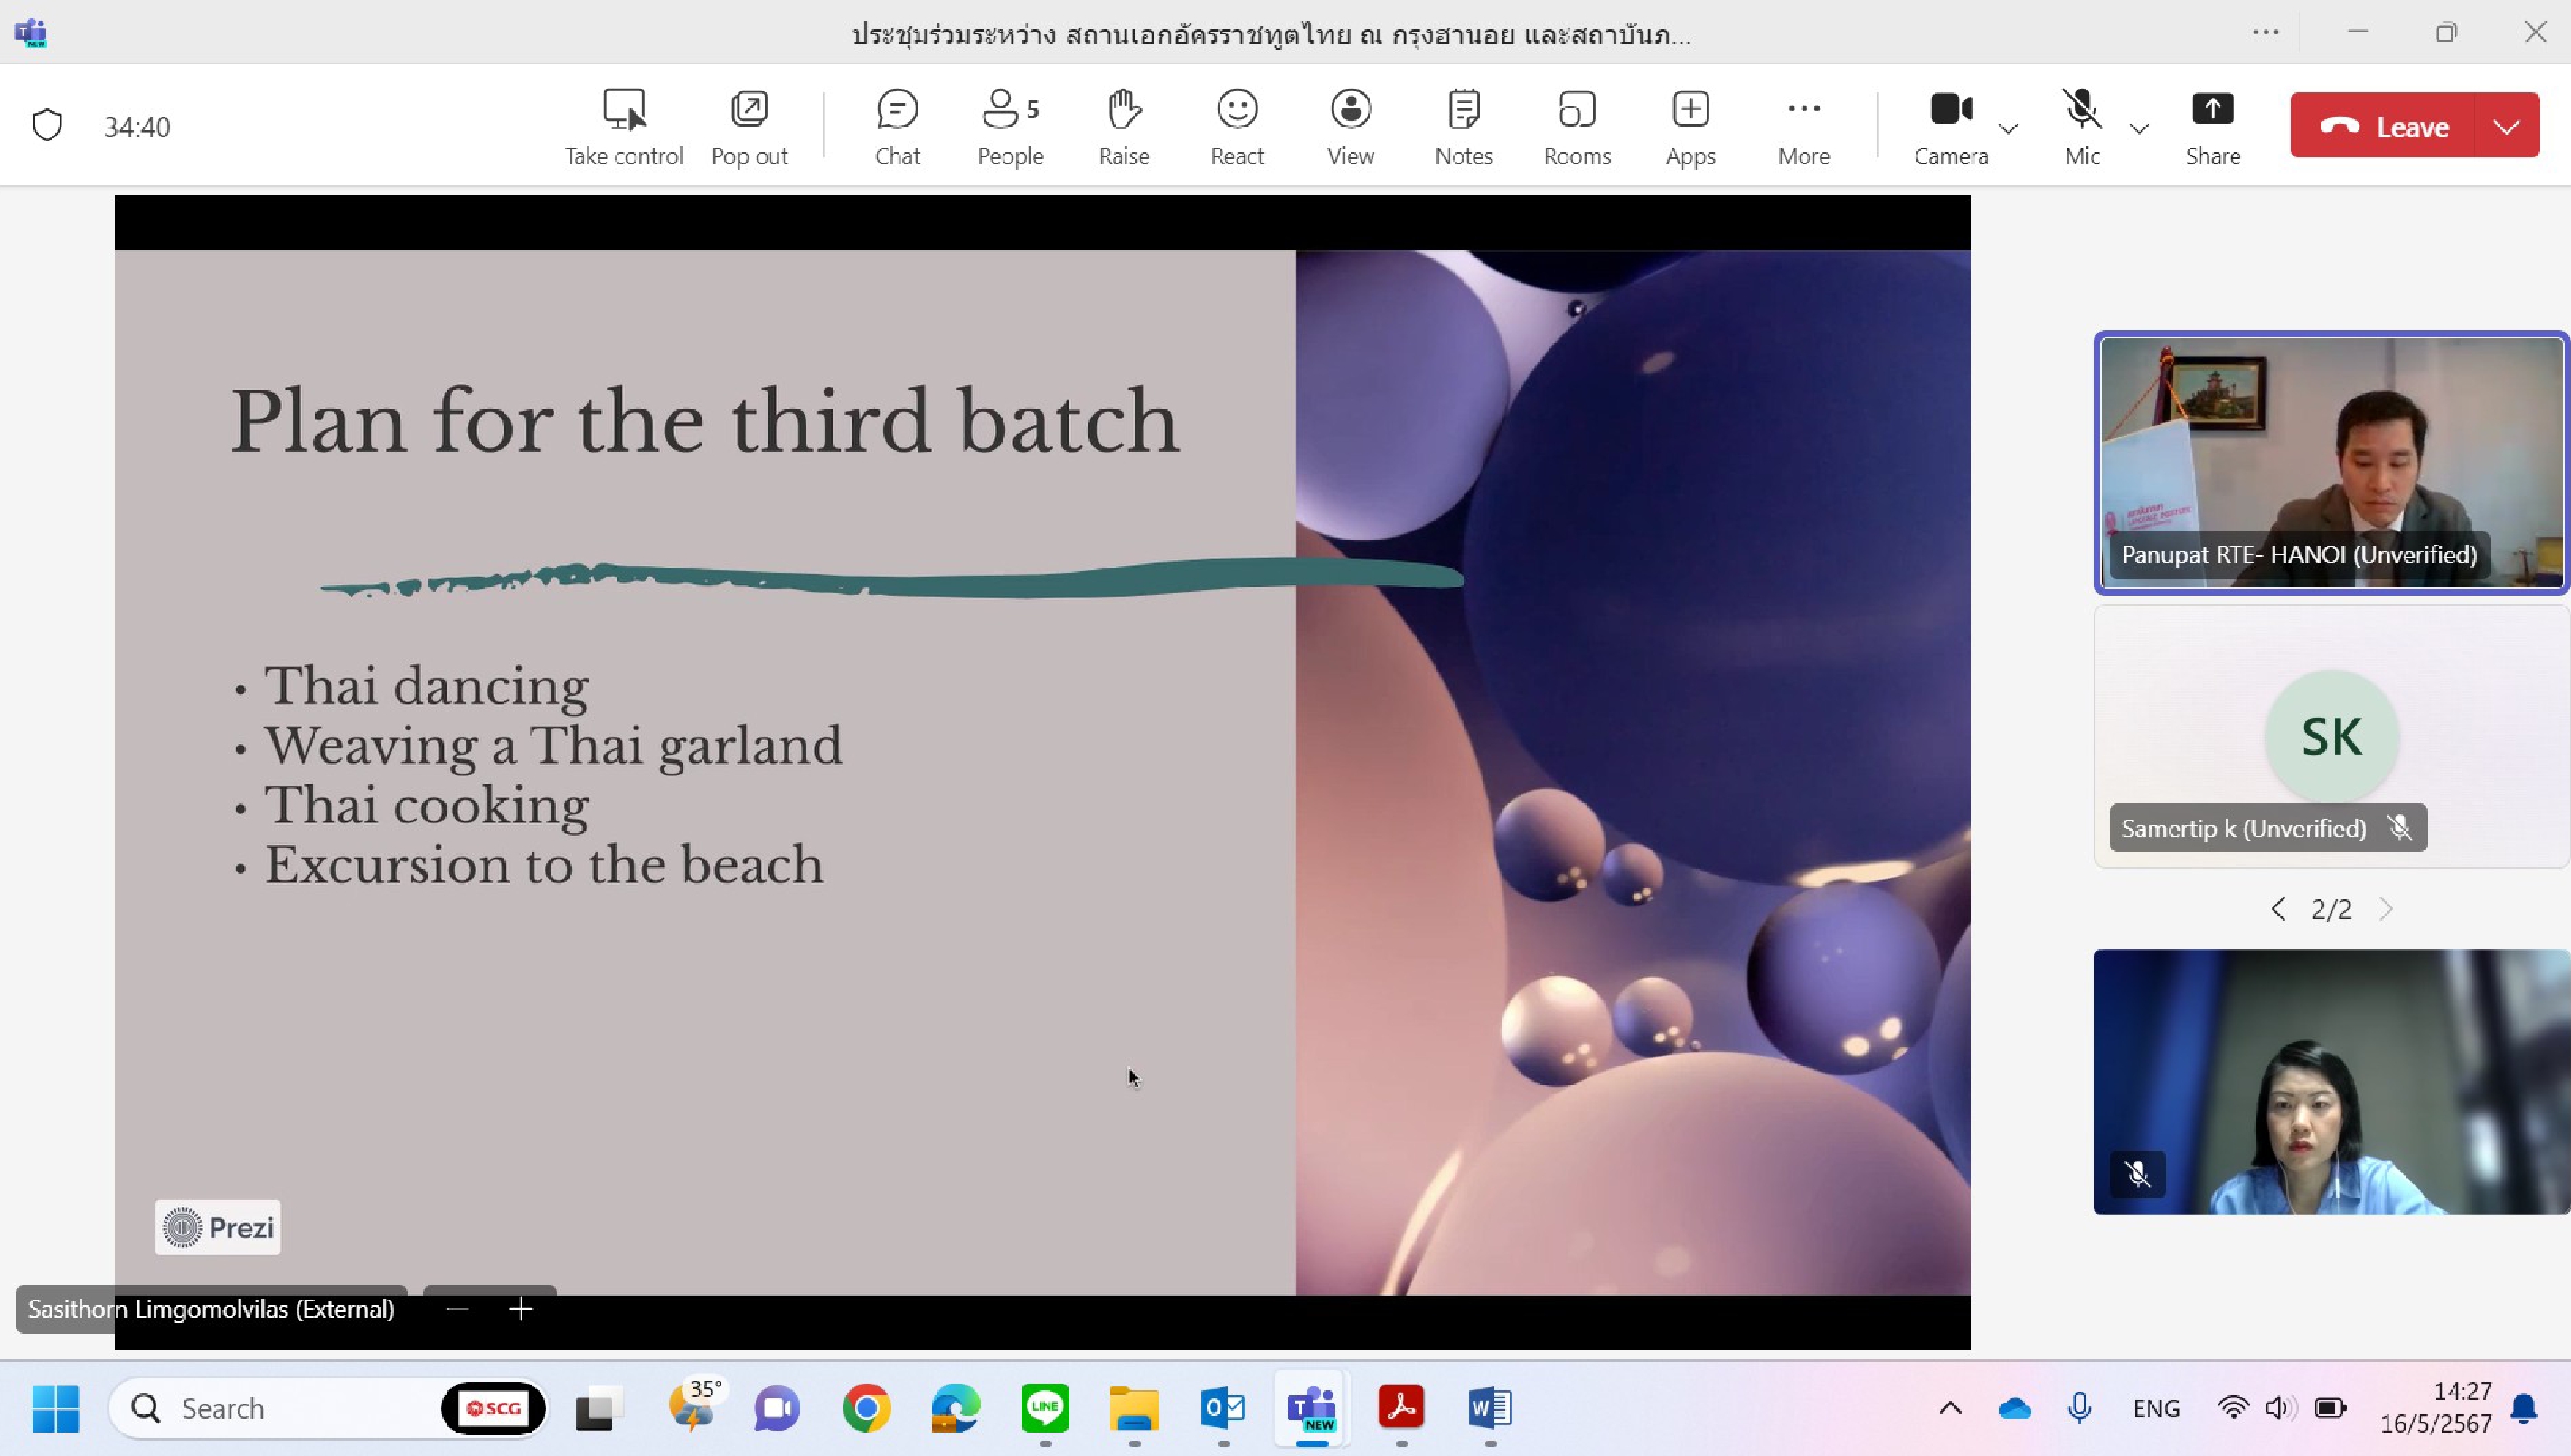
Task: Expand Camera device options arrow
Action: click(2007, 128)
